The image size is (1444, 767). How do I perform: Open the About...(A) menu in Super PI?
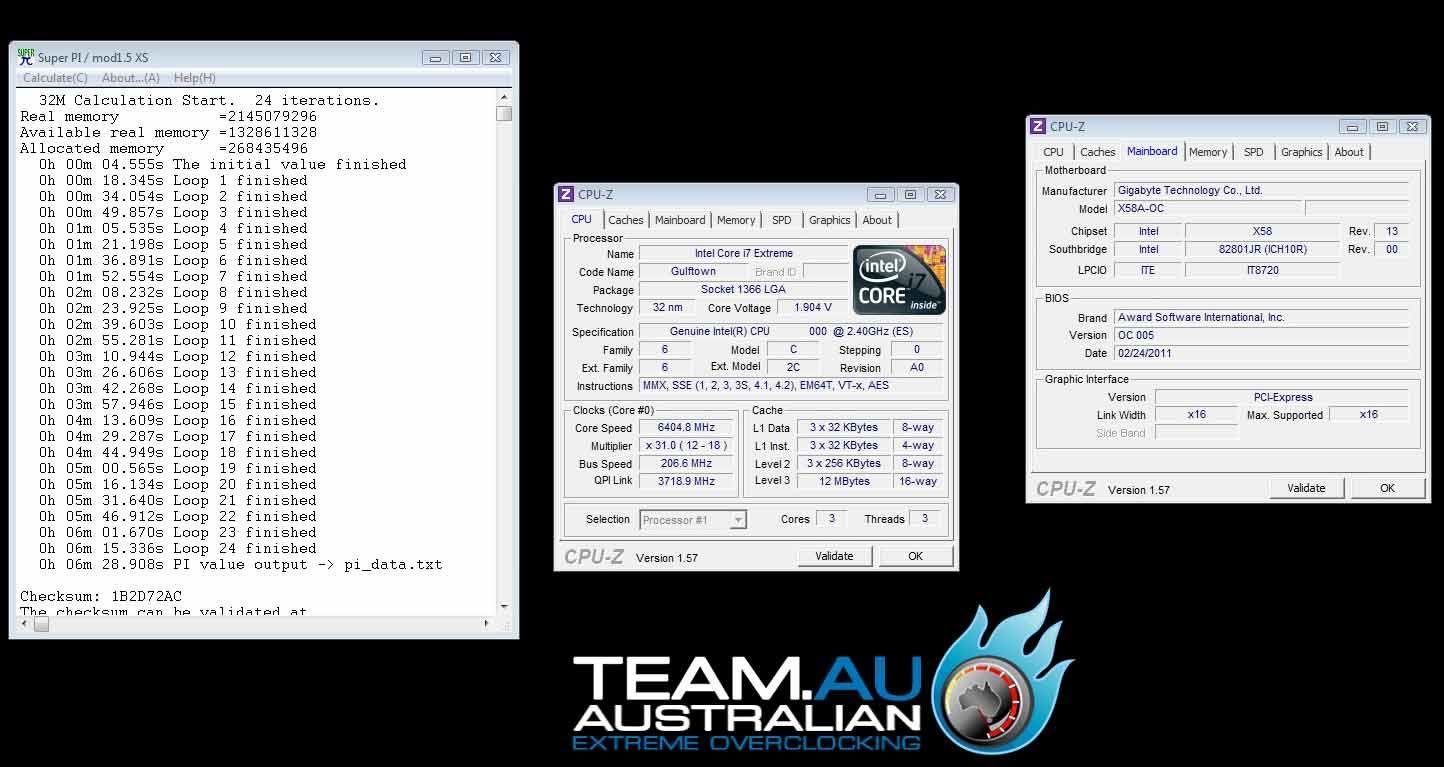point(130,78)
